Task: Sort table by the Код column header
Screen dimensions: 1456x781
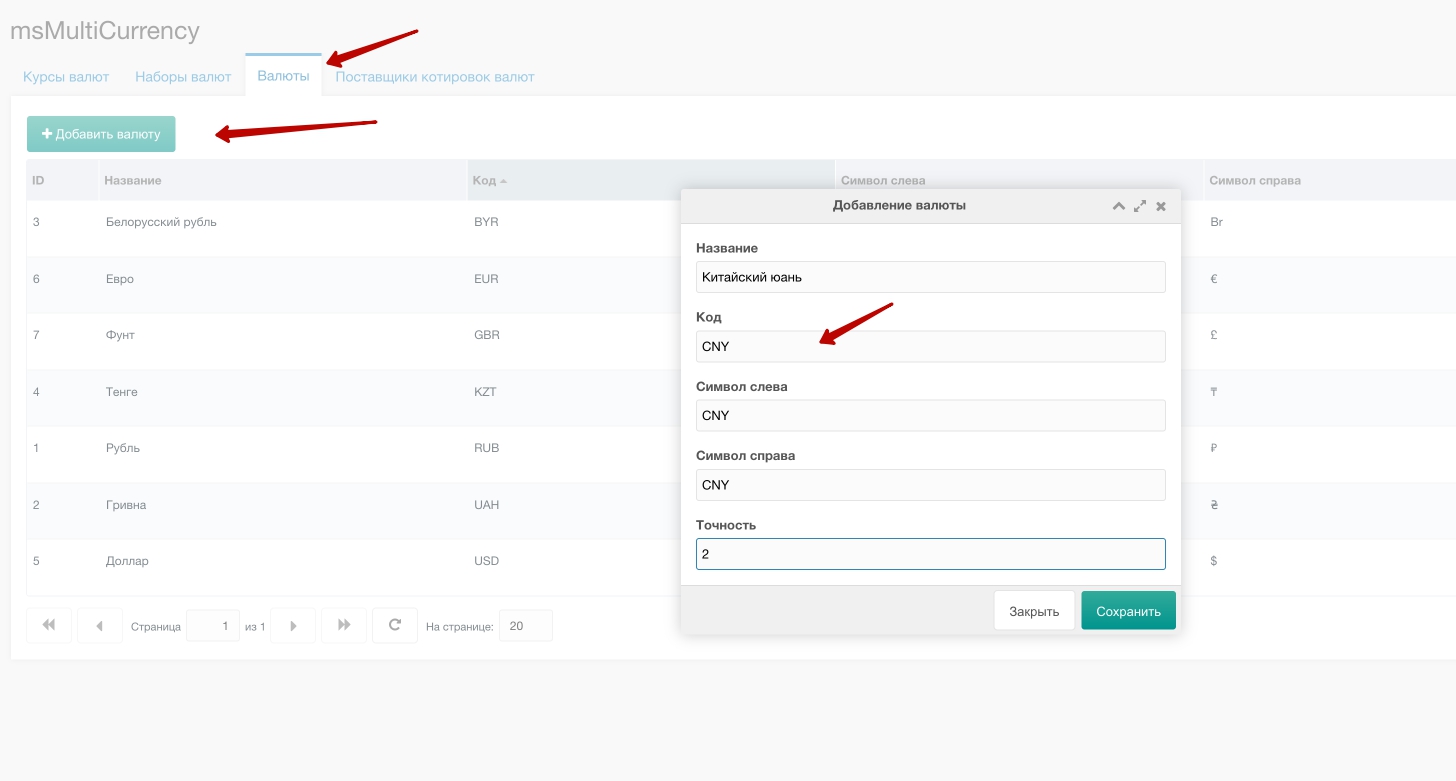Action: coord(484,180)
